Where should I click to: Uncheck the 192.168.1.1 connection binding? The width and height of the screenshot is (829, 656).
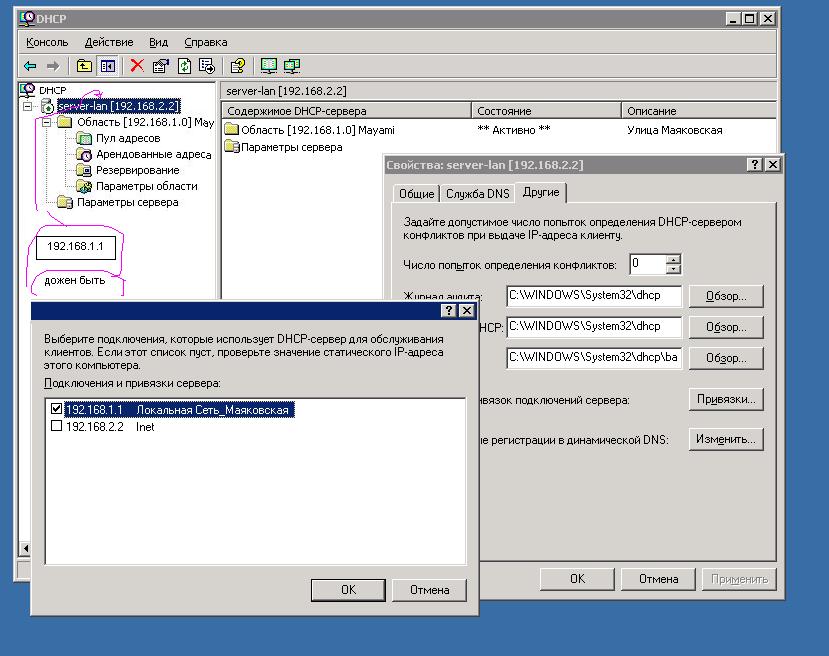coord(56,410)
